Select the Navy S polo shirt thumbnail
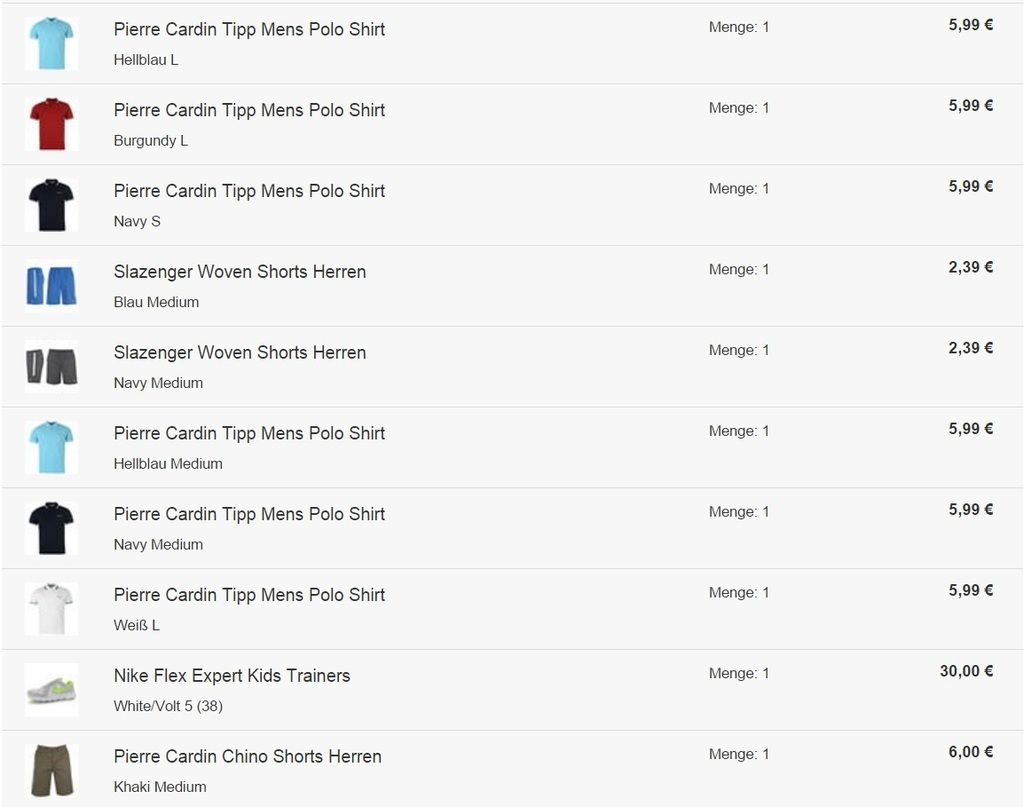The image size is (1024, 807). [x=52, y=205]
